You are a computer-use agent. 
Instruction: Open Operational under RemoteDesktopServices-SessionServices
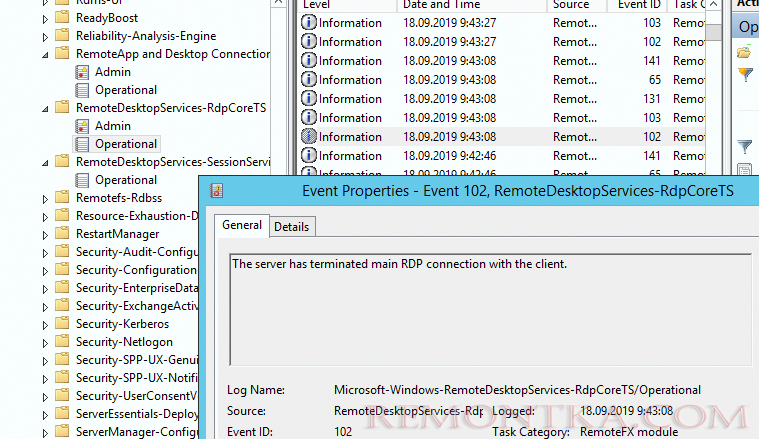click(126, 180)
